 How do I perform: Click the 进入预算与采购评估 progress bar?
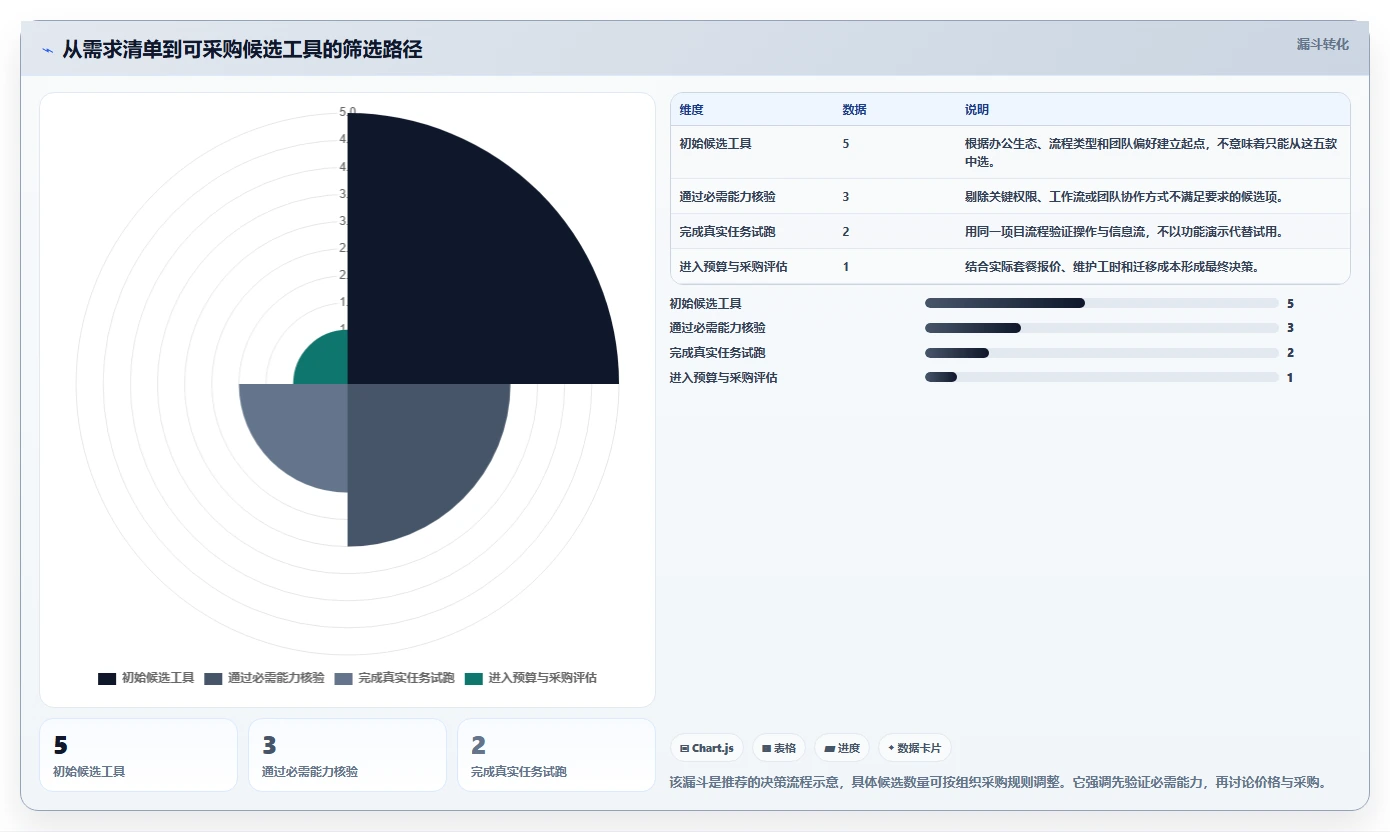[x=1102, y=377]
